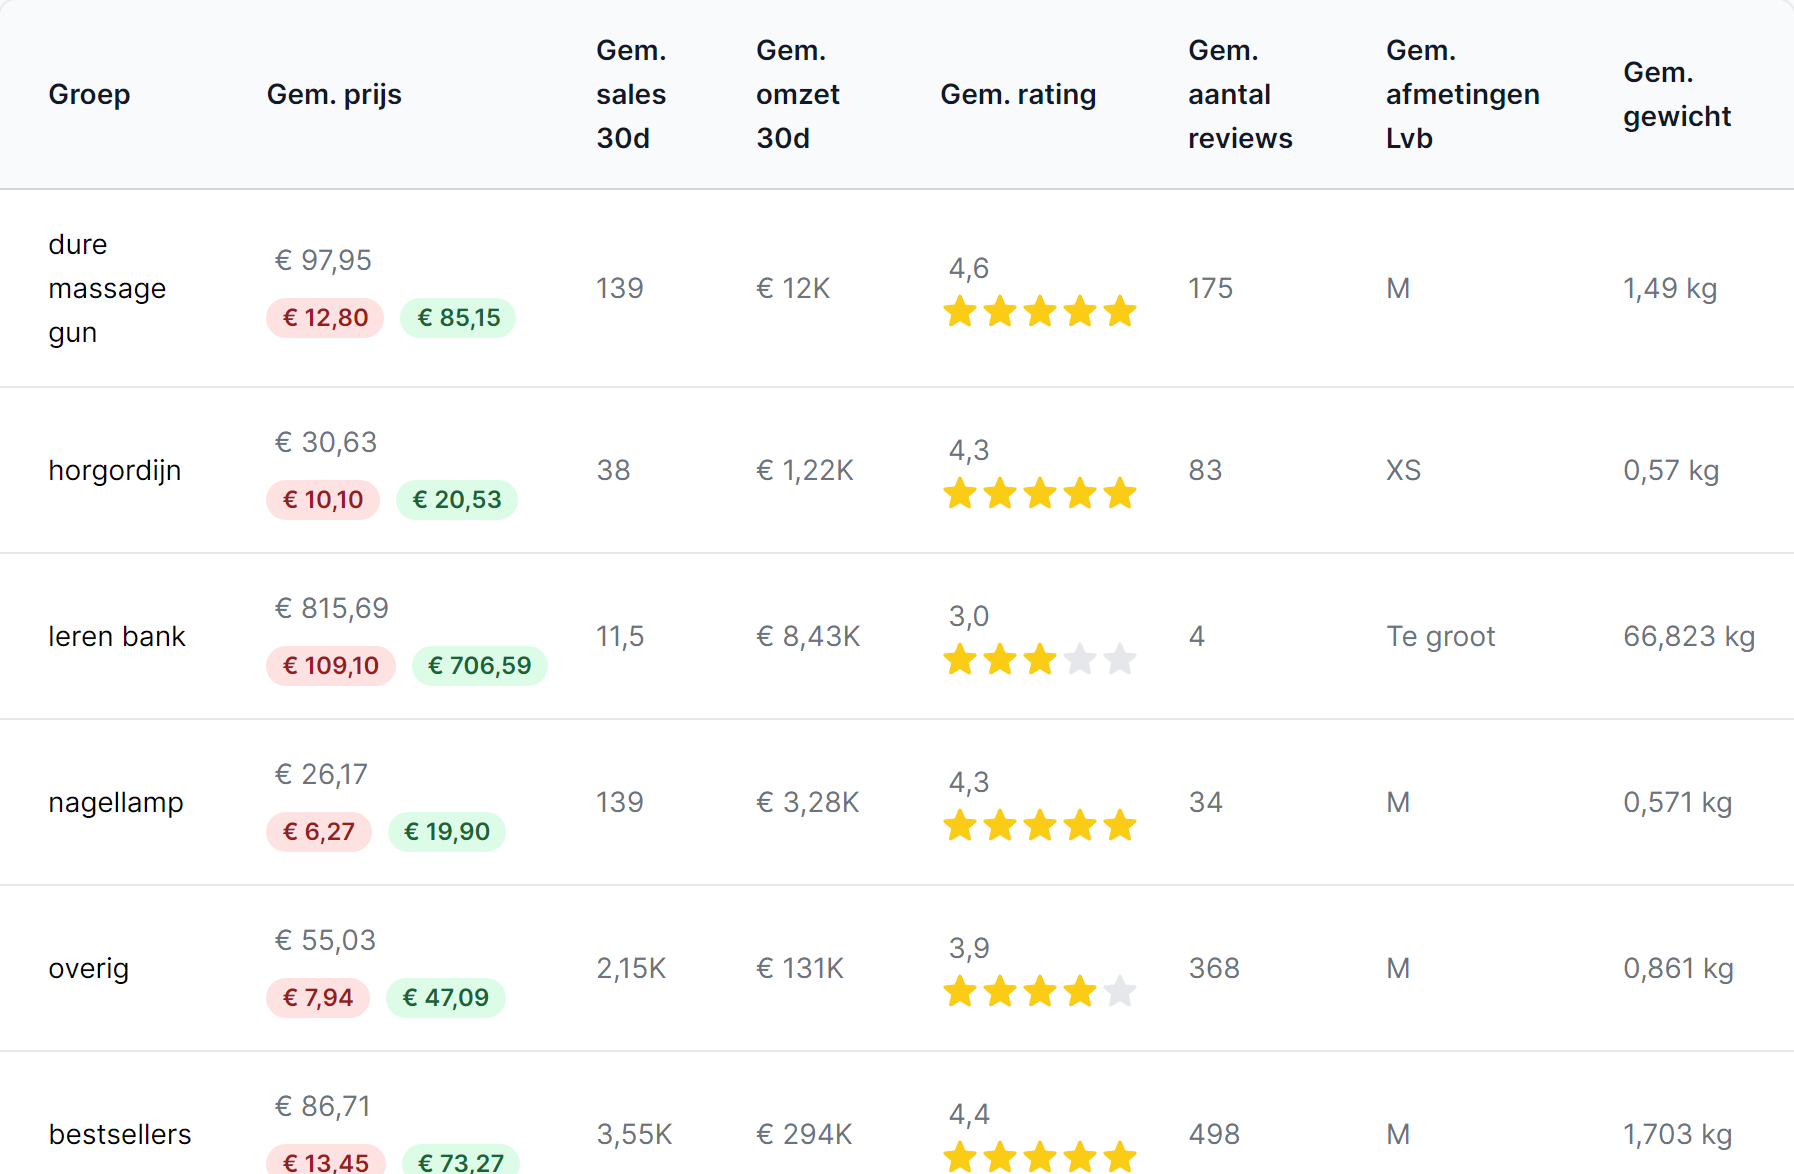Click the green € 706,59 badge
The height and width of the screenshot is (1174, 1794).
[479, 666]
